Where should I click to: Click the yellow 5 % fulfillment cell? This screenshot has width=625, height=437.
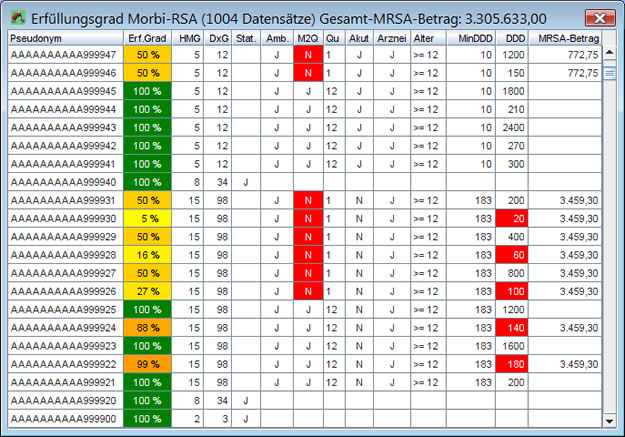click(x=148, y=218)
